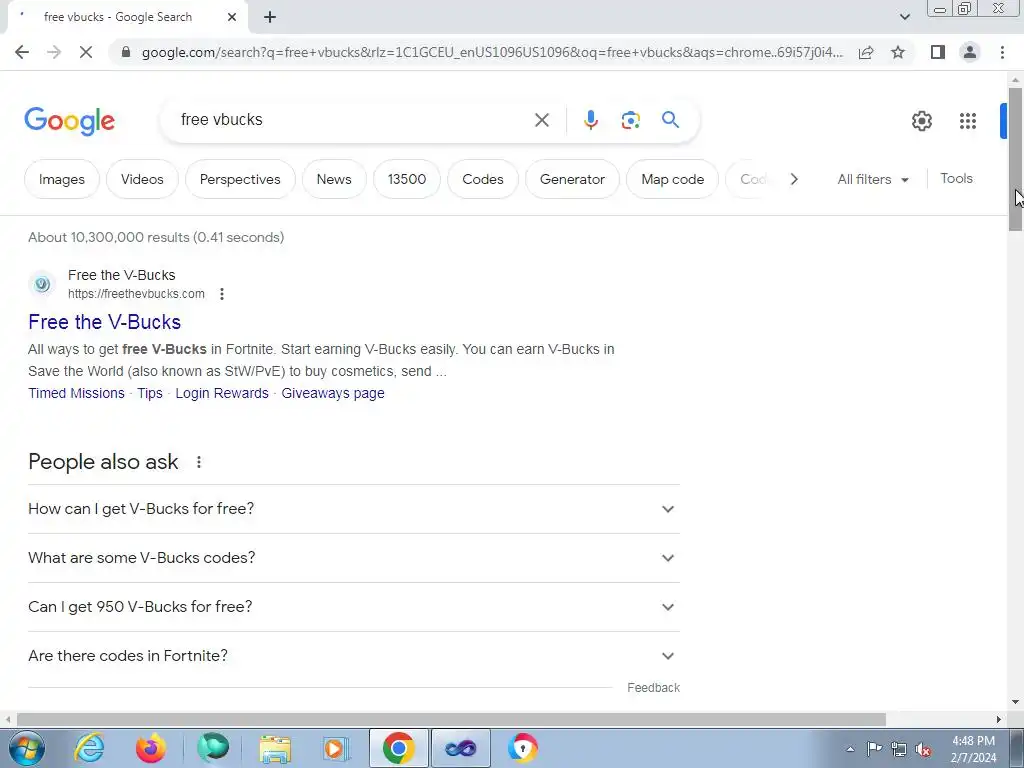The width and height of the screenshot is (1024, 768).
Task: Open options for Free the V-Bucks result
Action: (x=222, y=294)
